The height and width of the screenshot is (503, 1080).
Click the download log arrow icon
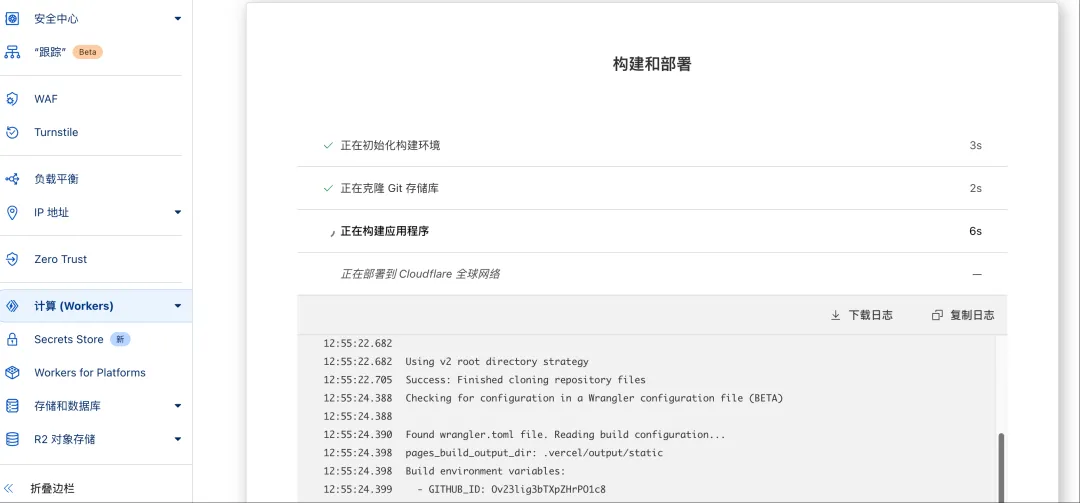pos(835,315)
